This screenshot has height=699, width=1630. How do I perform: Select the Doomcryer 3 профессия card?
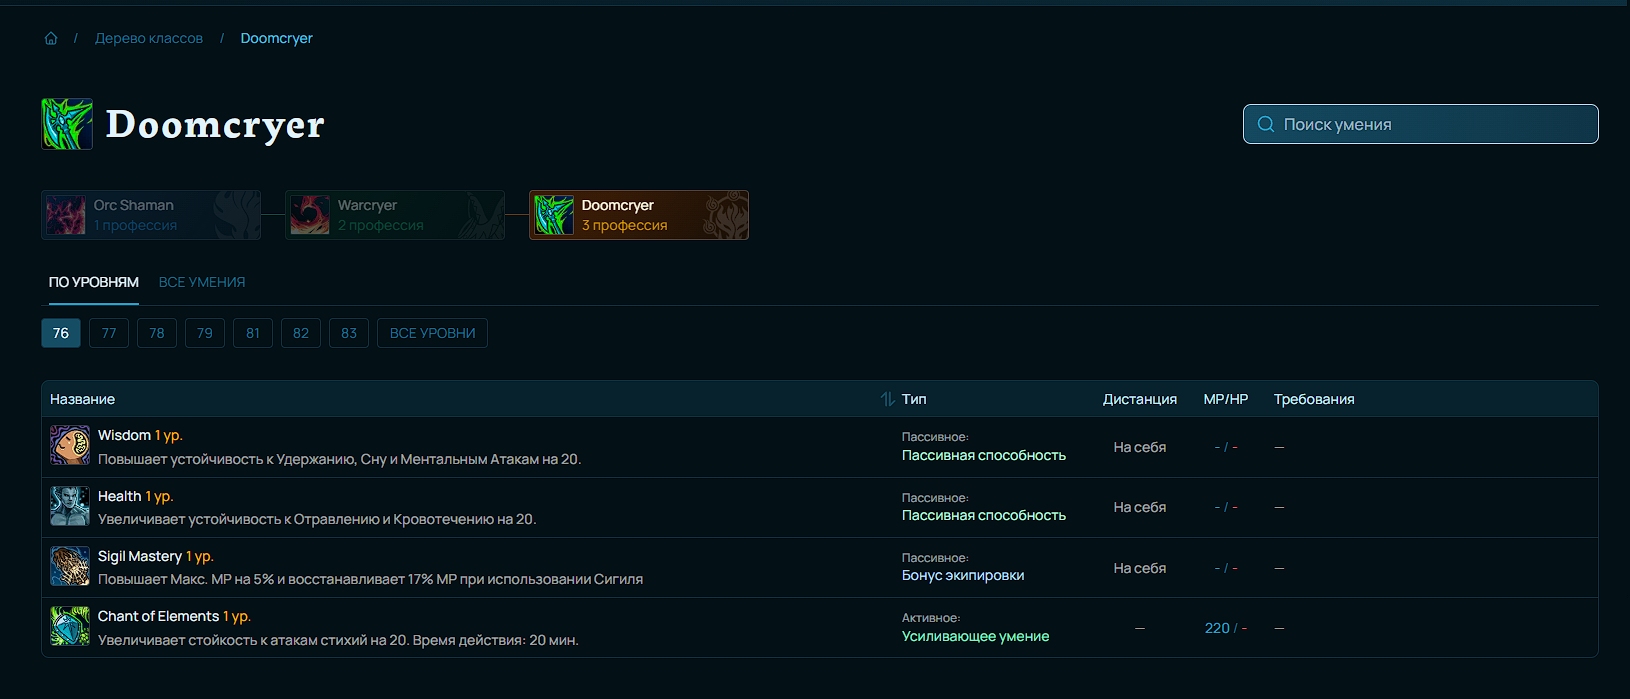(639, 215)
